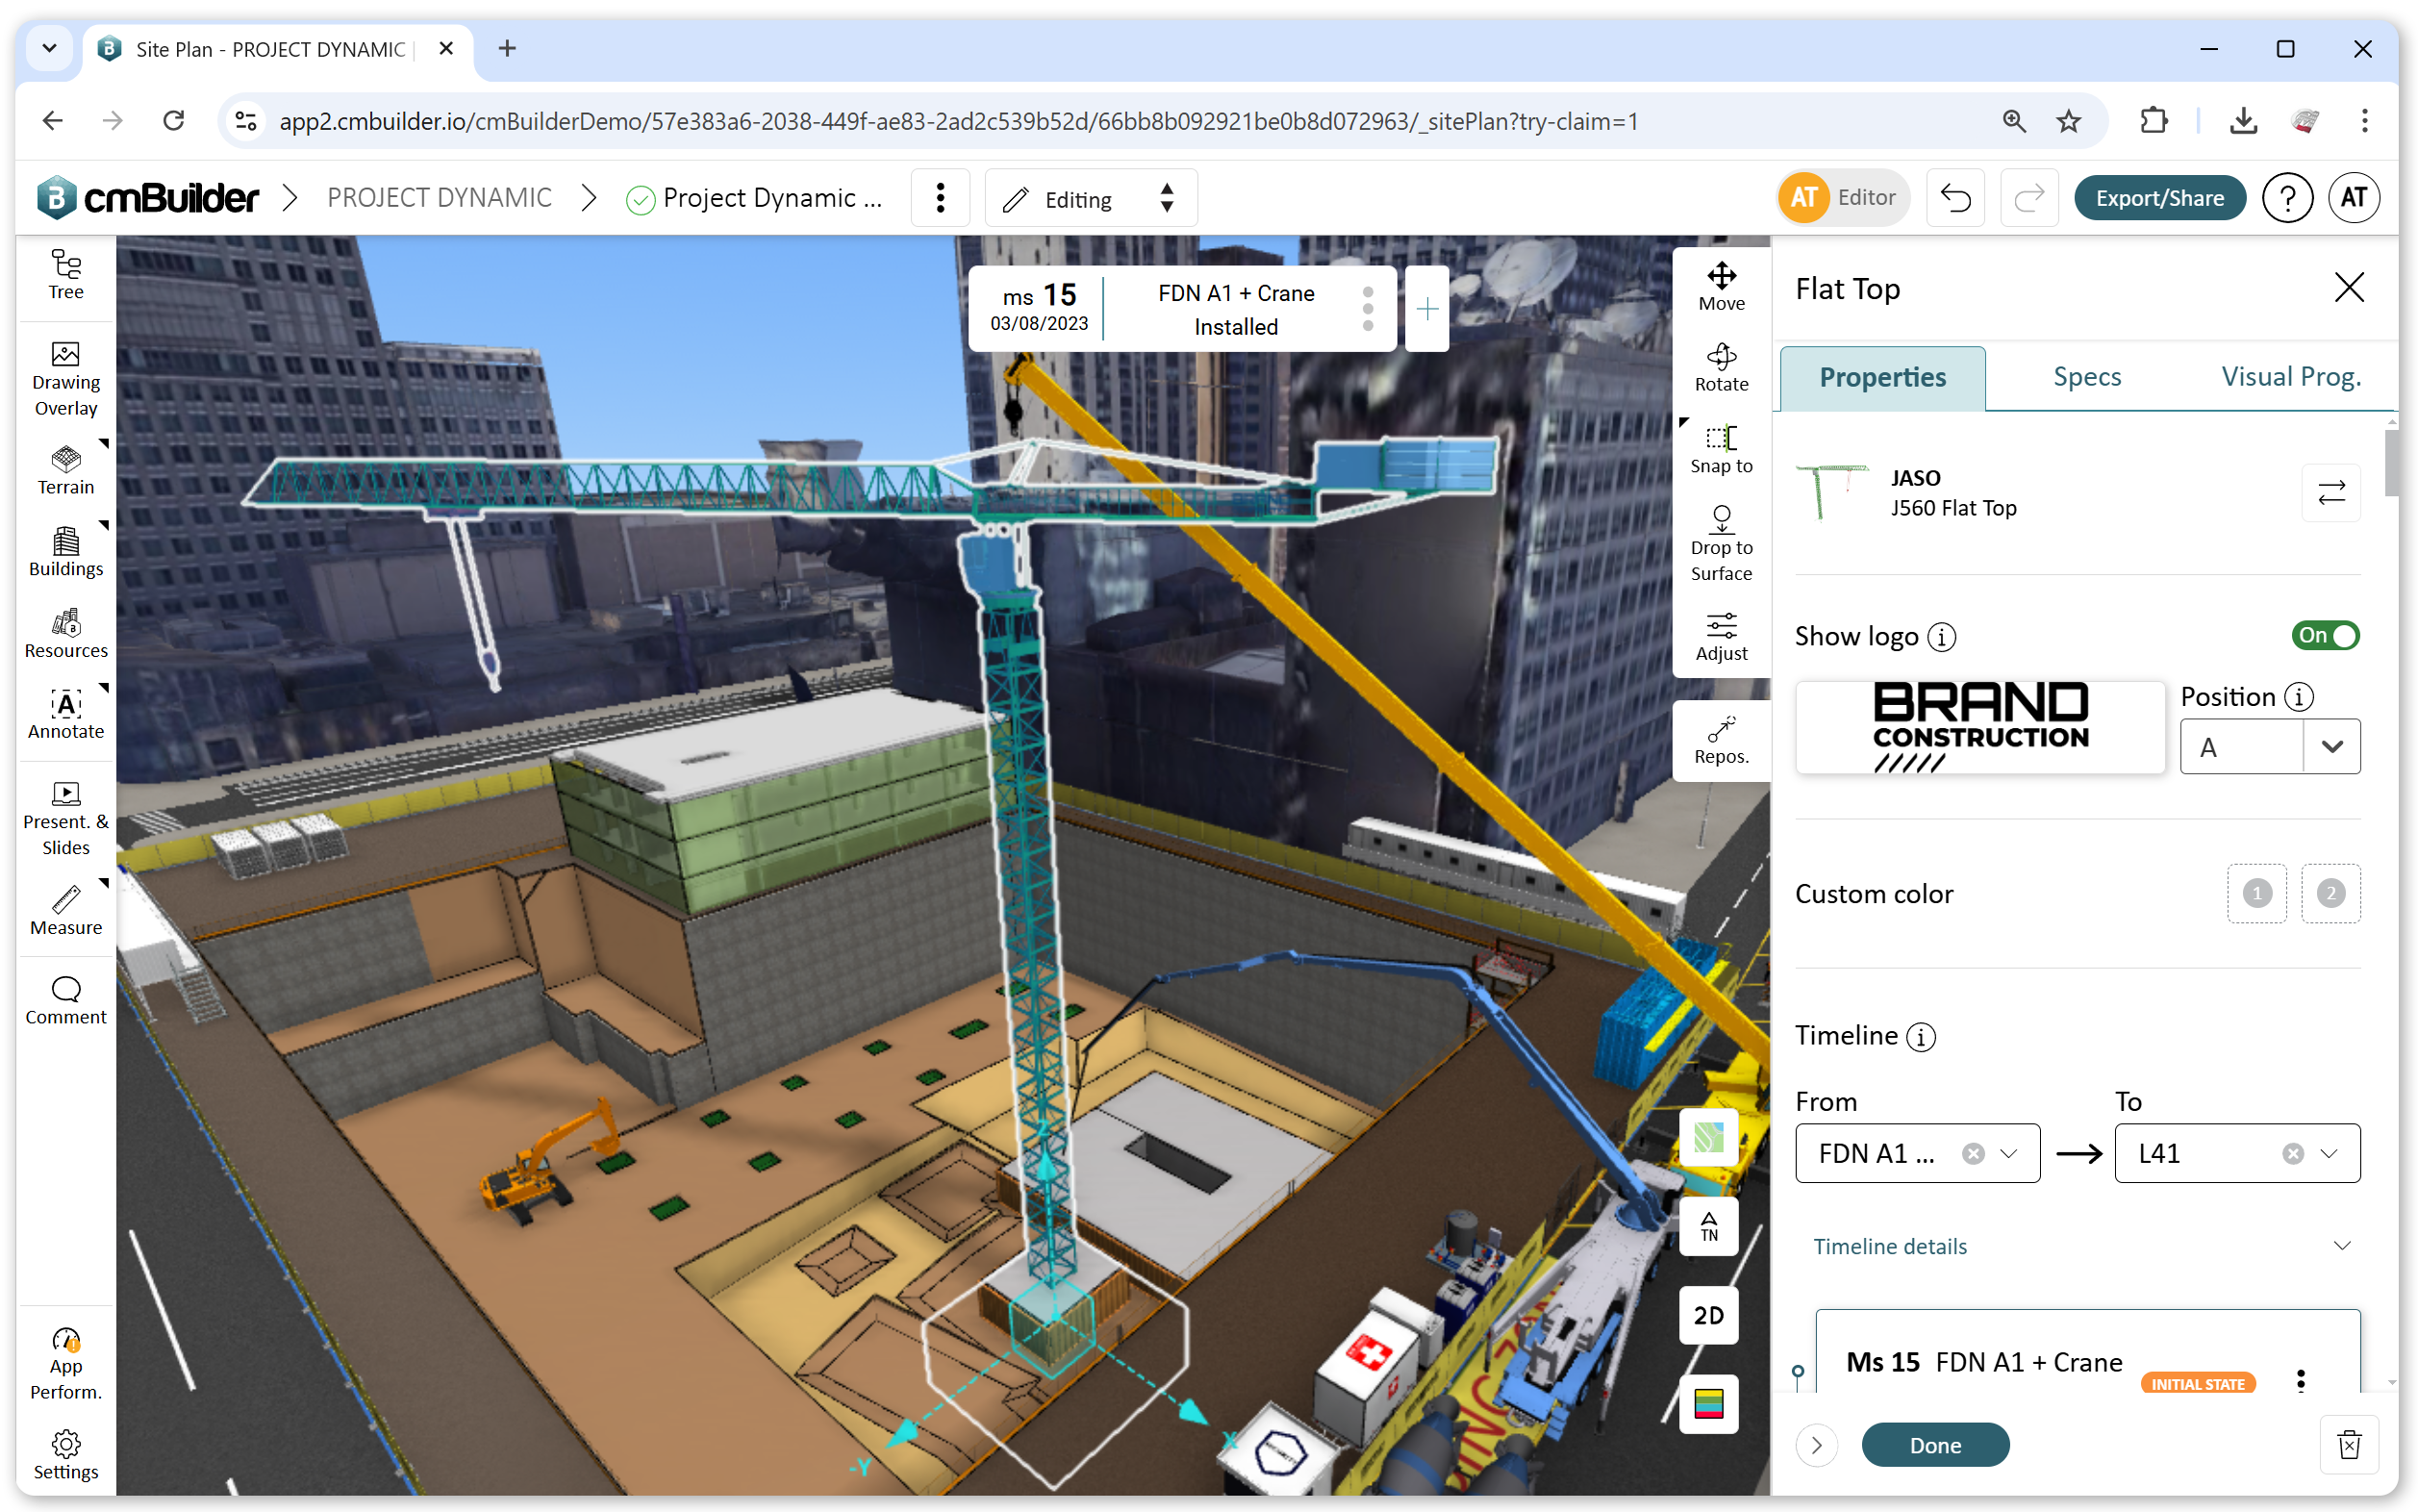Viewport: 2418px width, 1512px height.
Task: Toggle the map layer button
Action: (1708, 1137)
